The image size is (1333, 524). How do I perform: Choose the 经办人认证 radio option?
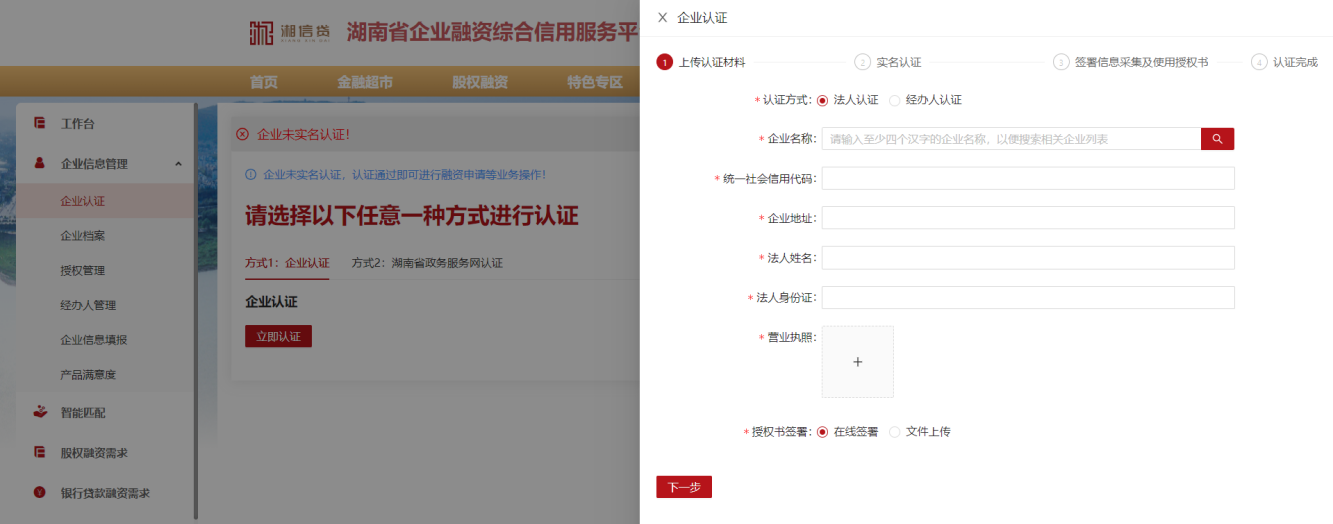(895, 100)
